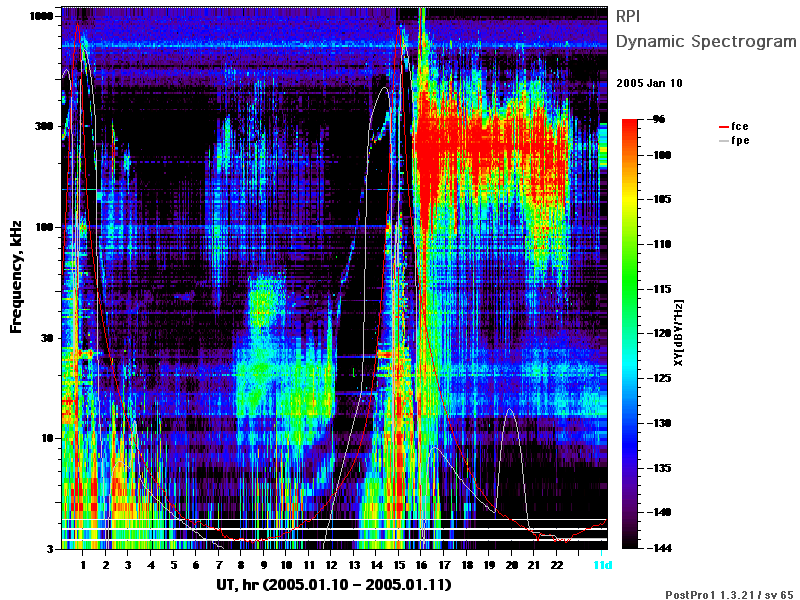
Task: Click the 1000 kHz frequency axis label
Action: tap(42, 16)
